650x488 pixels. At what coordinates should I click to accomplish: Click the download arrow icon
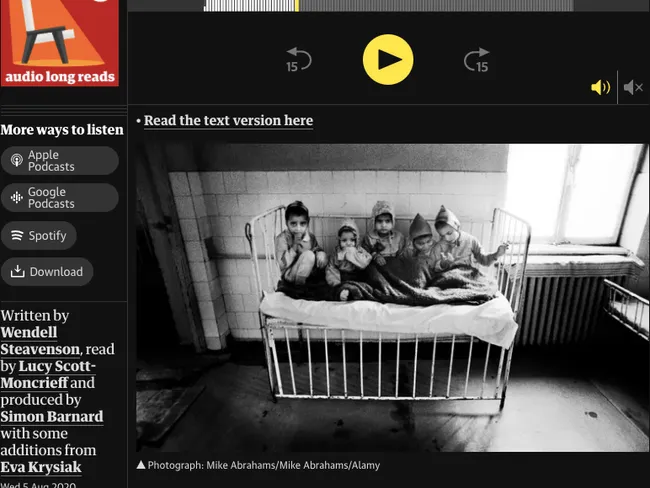pyautogui.click(x=17, y=271)
